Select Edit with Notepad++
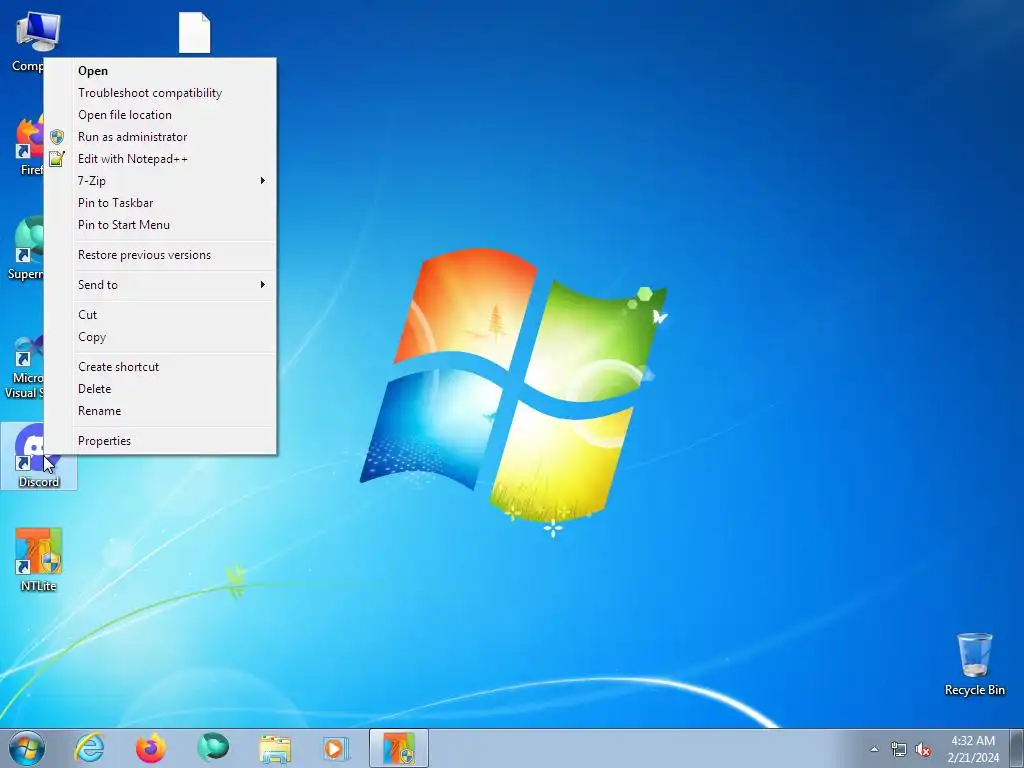This screenshot has height=768, width=1024. pyautogui.click(x=160, y=159)
